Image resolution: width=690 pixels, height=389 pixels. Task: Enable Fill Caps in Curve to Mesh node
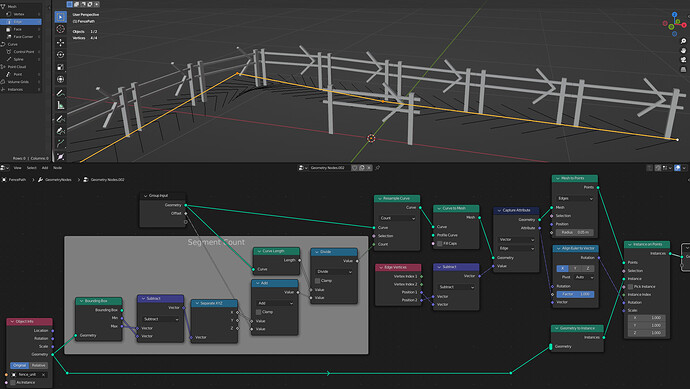(x=440, y=243)
